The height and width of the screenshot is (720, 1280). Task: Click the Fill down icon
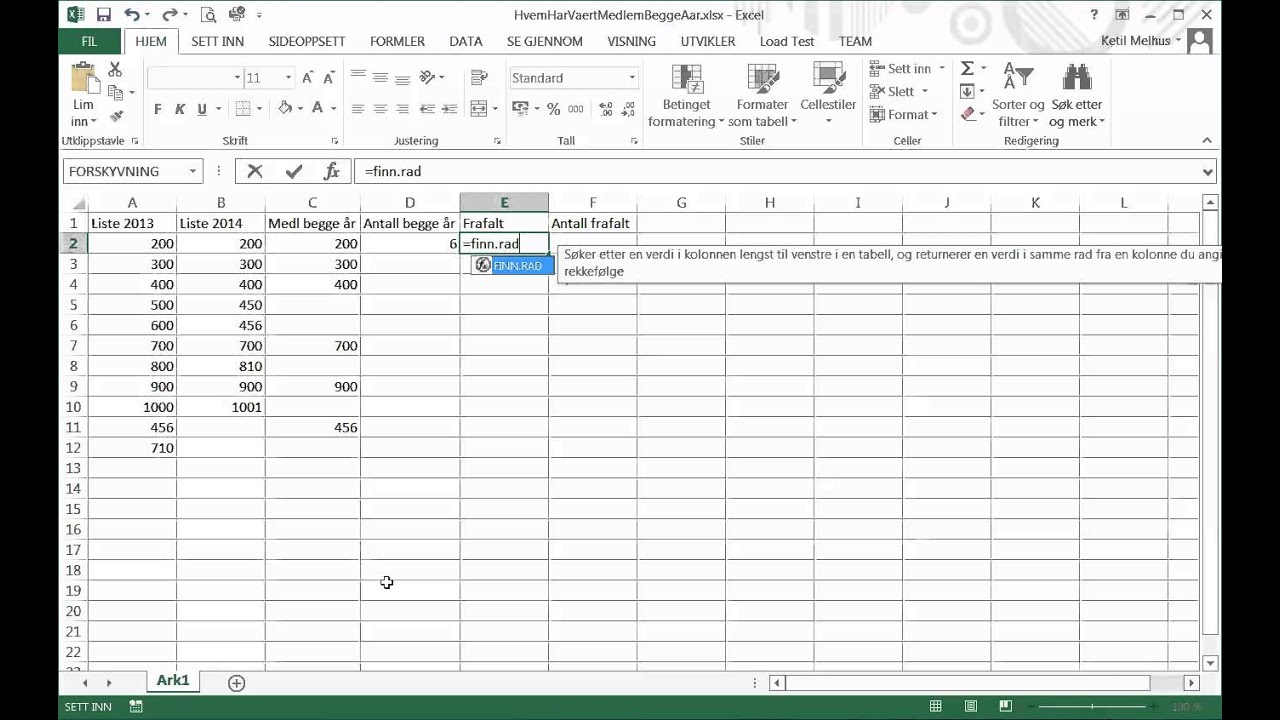[x=967, y=91]
